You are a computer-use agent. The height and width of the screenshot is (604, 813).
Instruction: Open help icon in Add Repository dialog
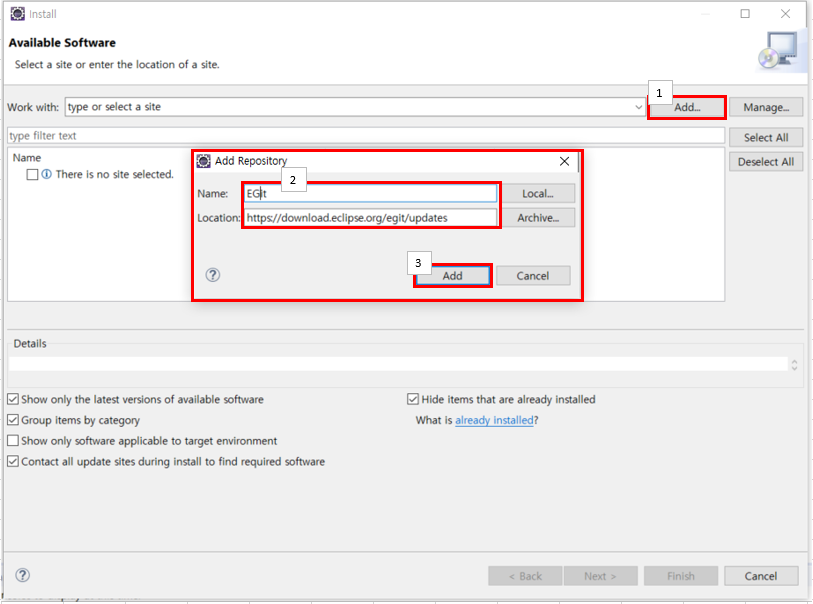point(213,275)
